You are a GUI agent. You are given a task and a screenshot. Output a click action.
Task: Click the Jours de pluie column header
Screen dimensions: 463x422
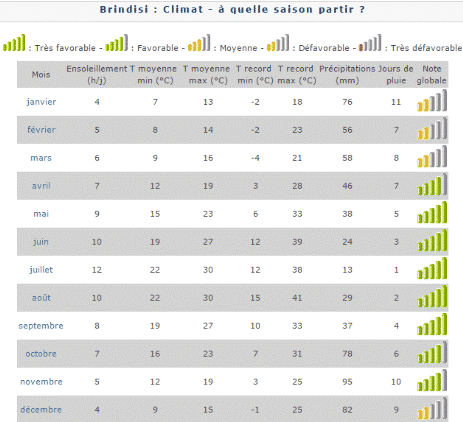point(396,74)
